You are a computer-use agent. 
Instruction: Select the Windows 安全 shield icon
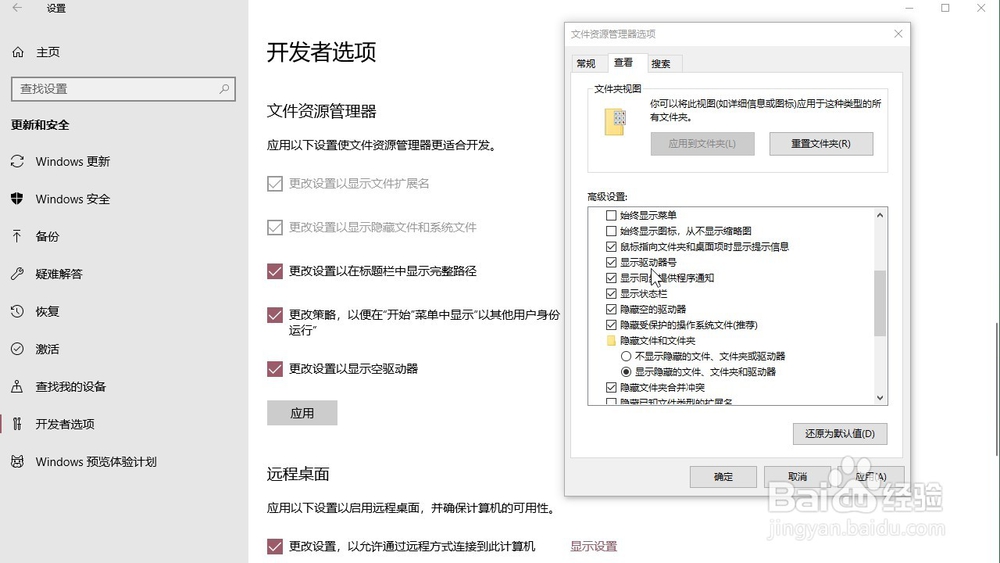point(17,199)
